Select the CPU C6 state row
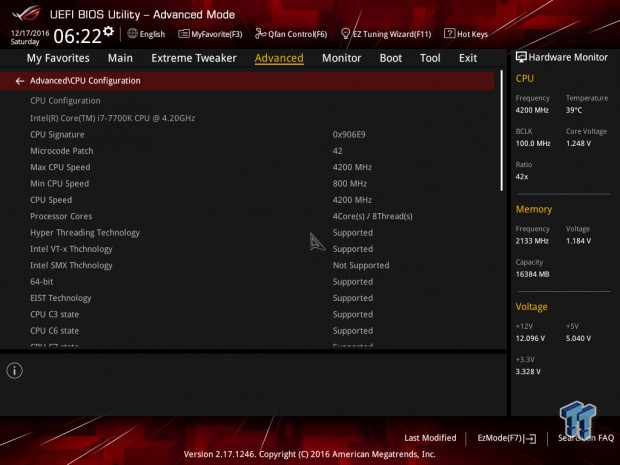 click(55, 331)
